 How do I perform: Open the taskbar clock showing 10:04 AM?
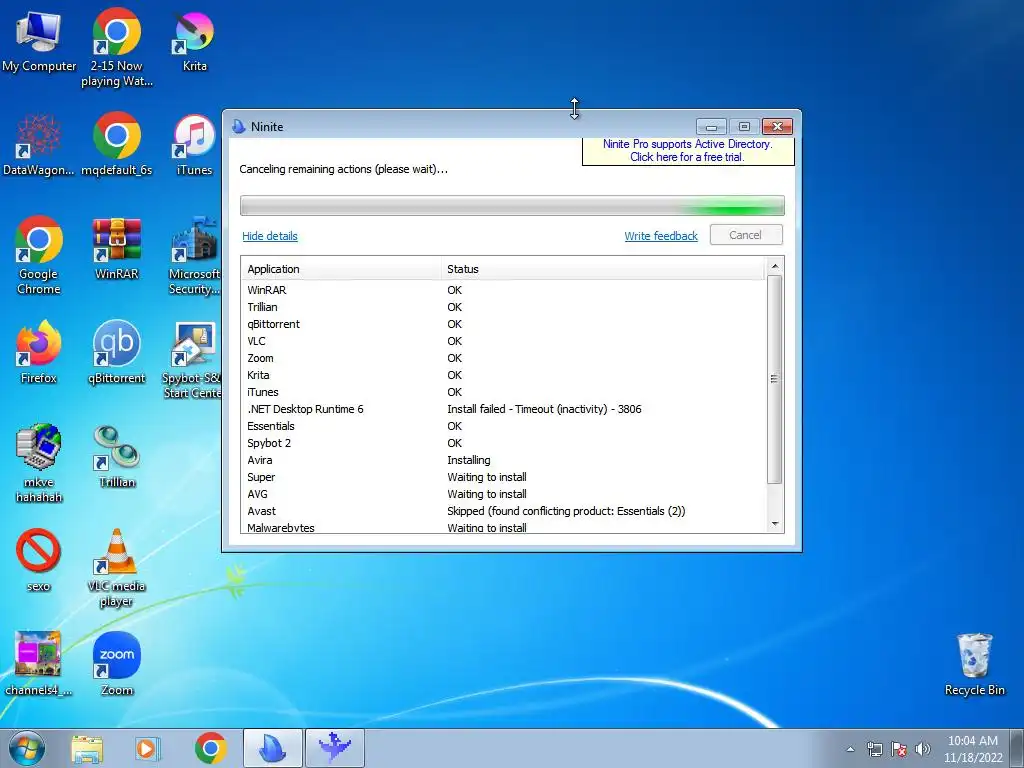pos(972,749)
